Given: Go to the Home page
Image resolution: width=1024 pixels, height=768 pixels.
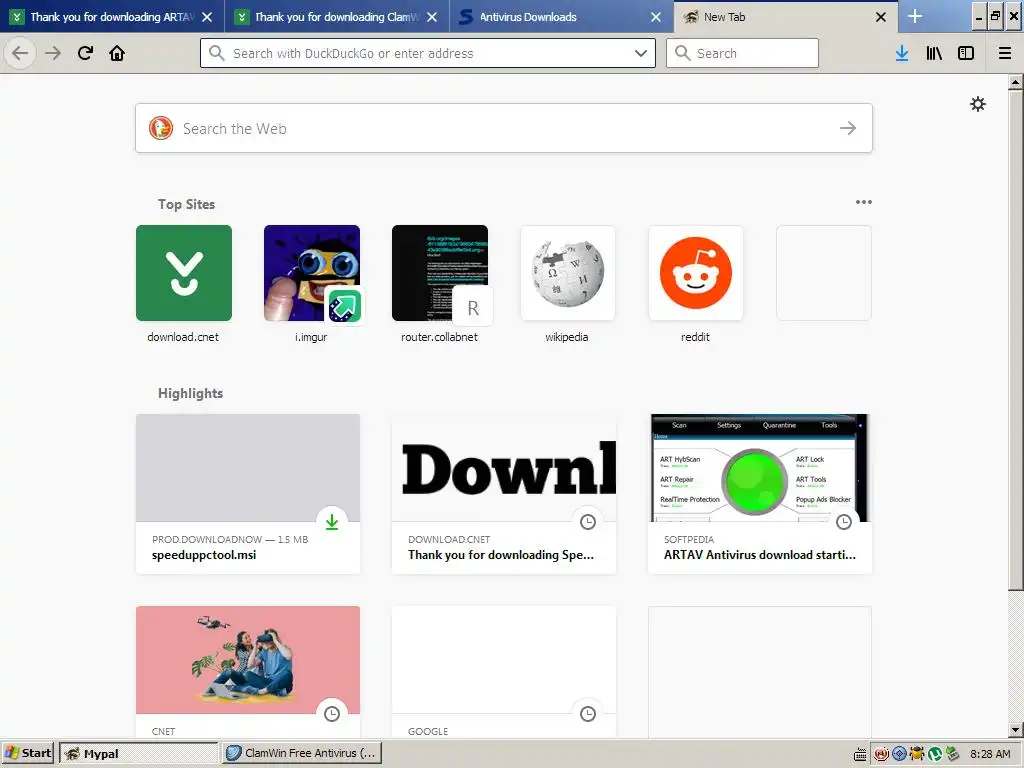Looking at the screenshot, I should (x=117, y=53).
